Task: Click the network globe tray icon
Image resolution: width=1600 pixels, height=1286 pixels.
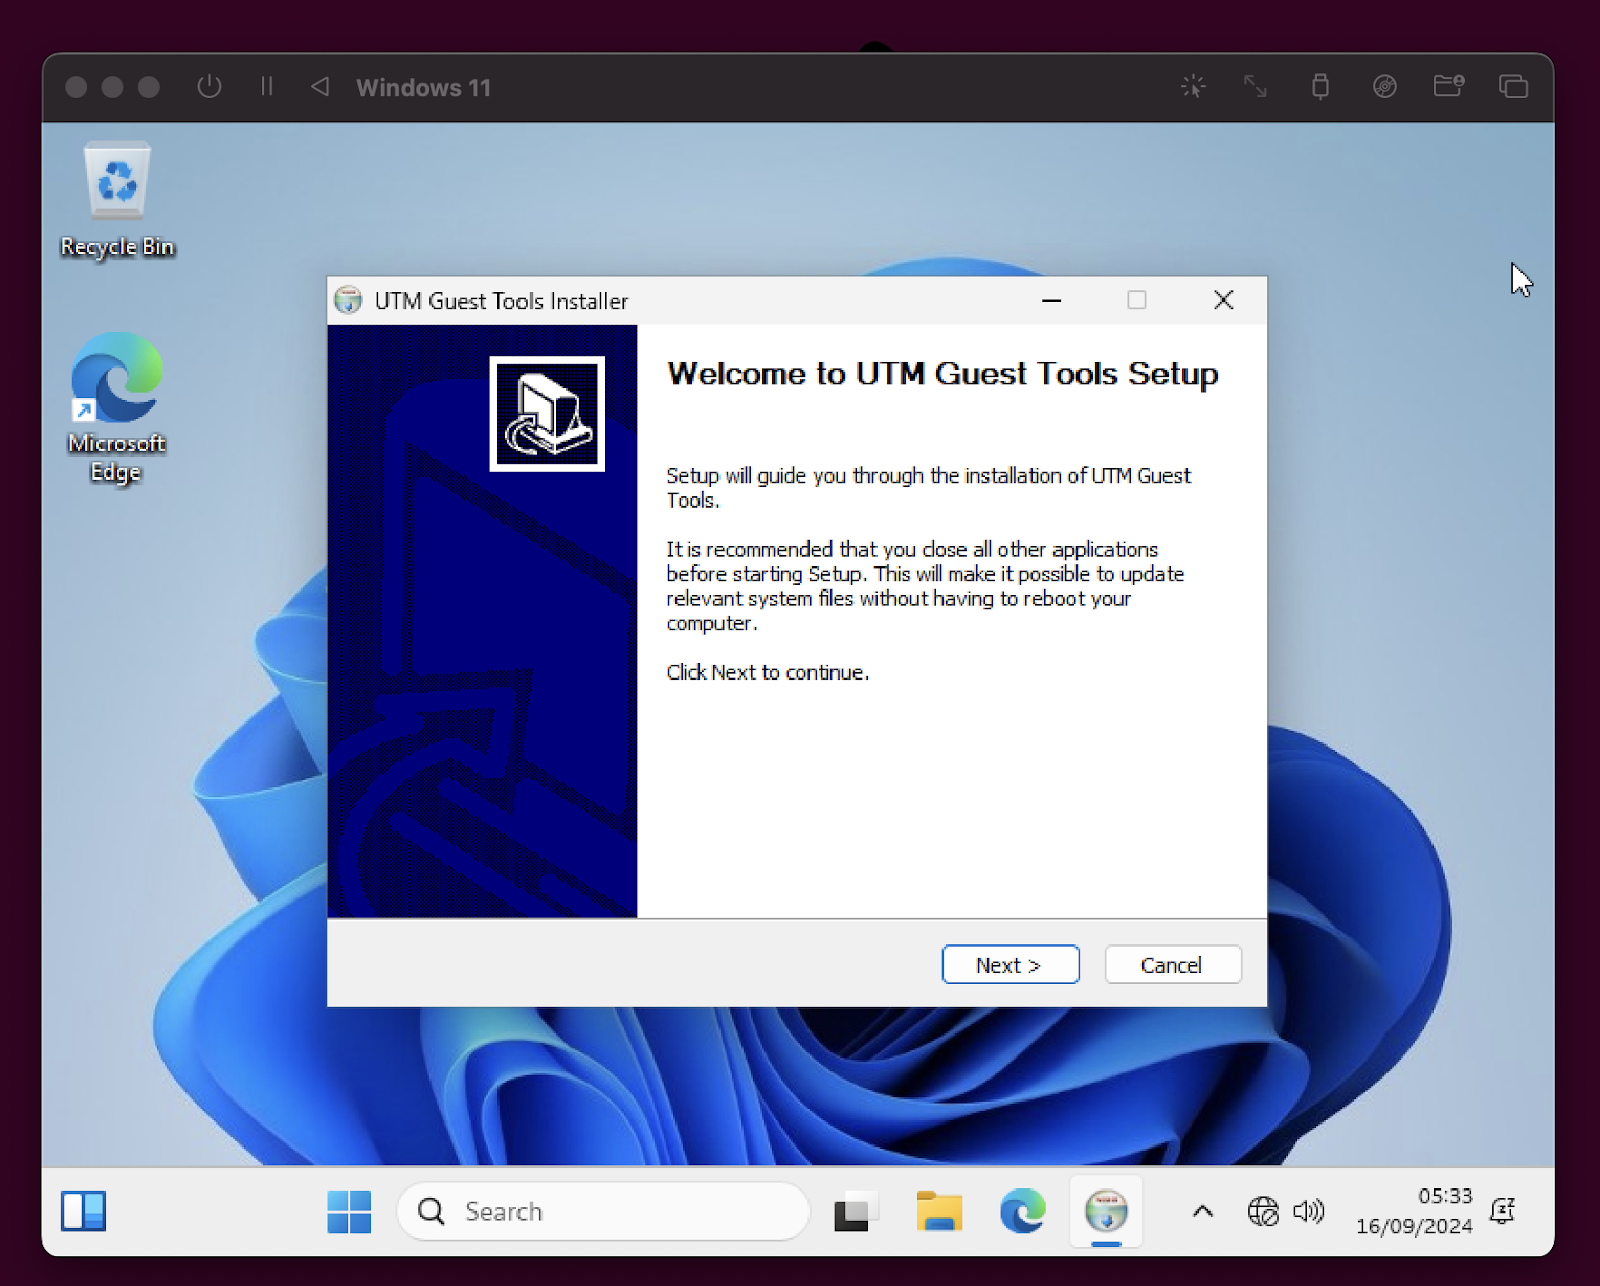Action: [1263, 1212]
